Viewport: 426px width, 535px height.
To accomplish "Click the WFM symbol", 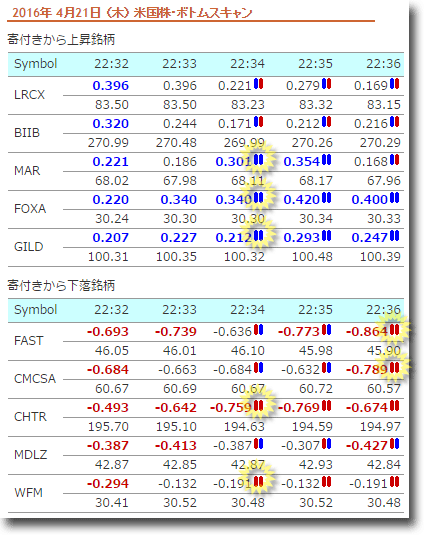I will [x=28, y=493].
